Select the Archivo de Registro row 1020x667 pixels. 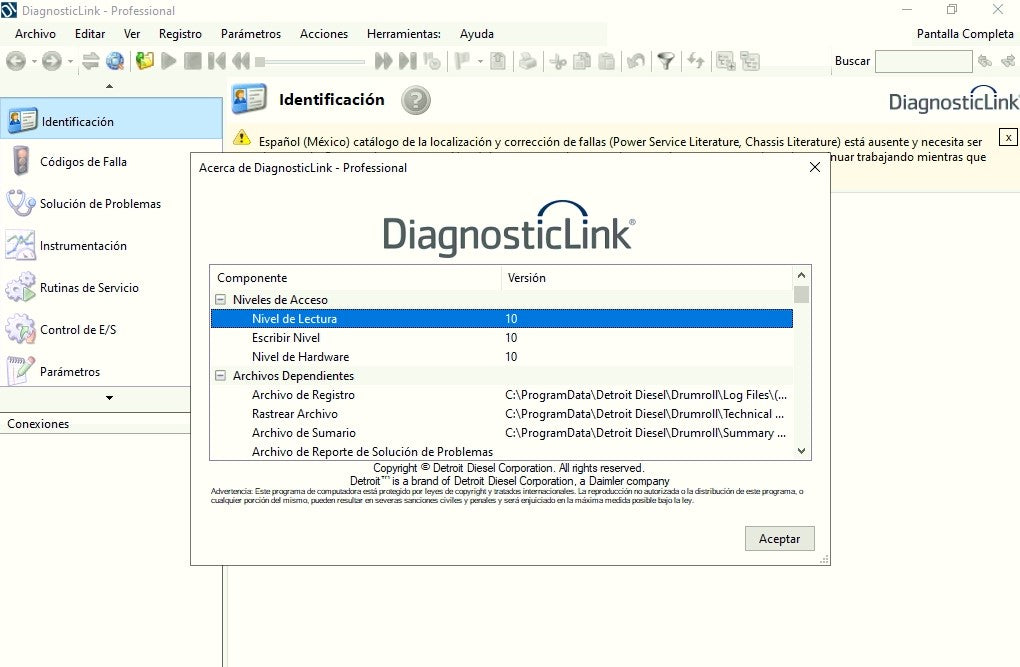tap(502, 394)
